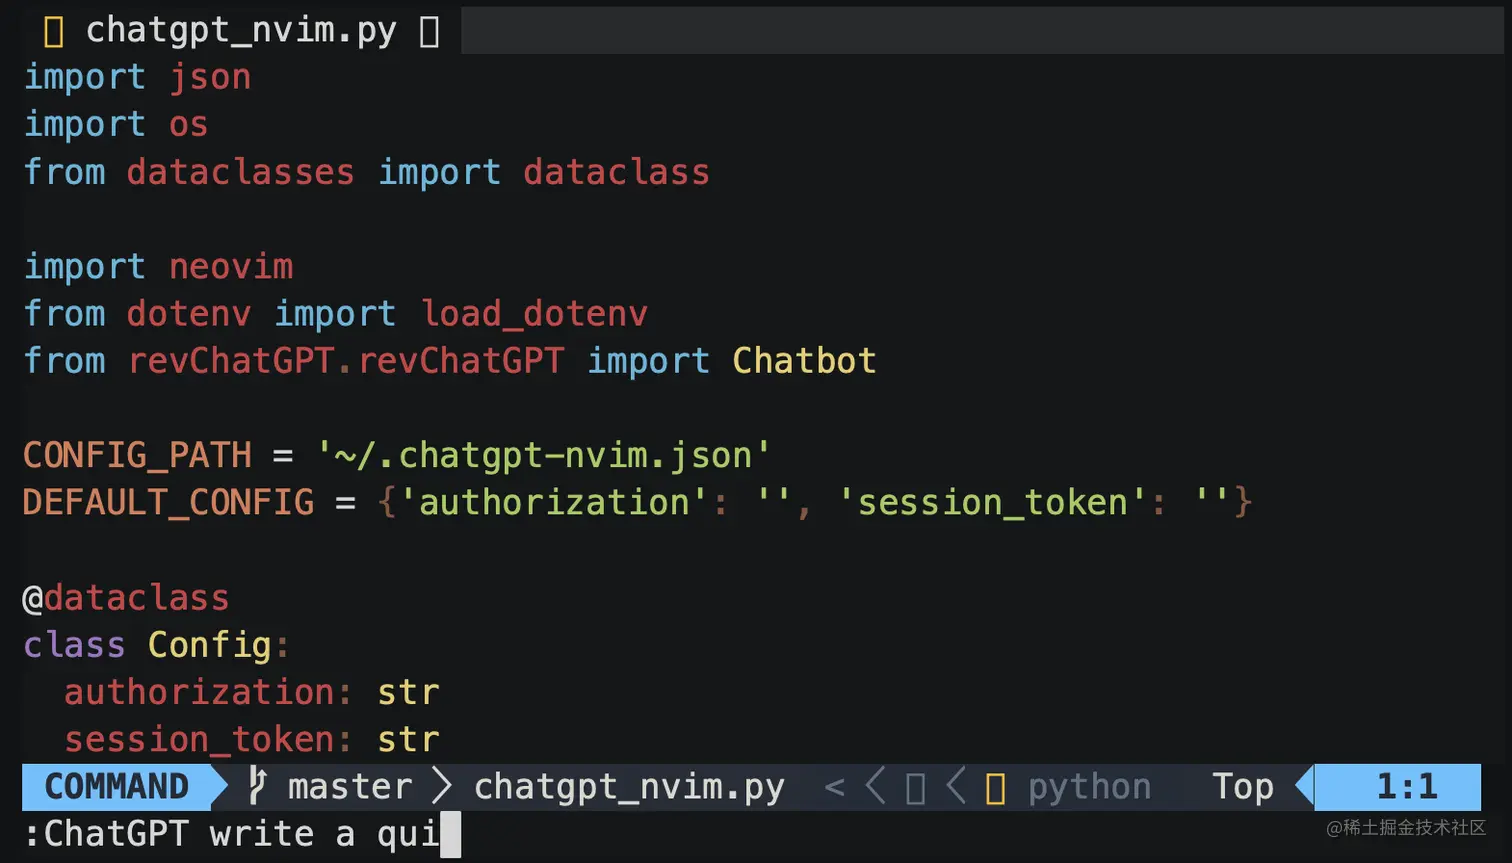
Task: Click the Top scroll position indicator
Action: coord(1243,787)
